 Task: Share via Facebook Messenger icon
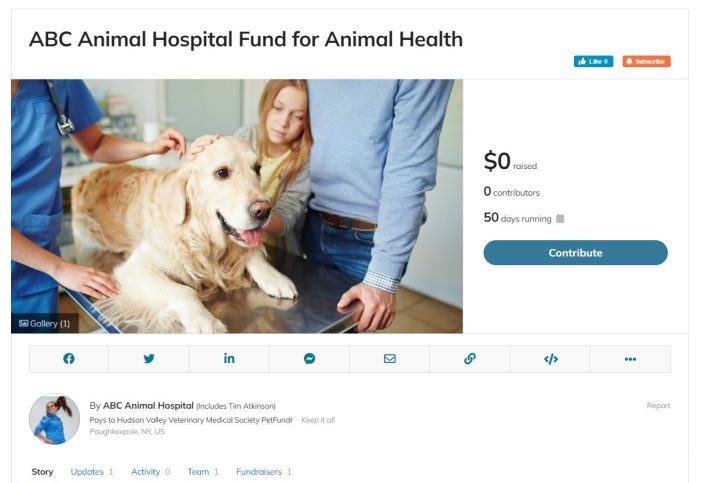tap(309, 359)
